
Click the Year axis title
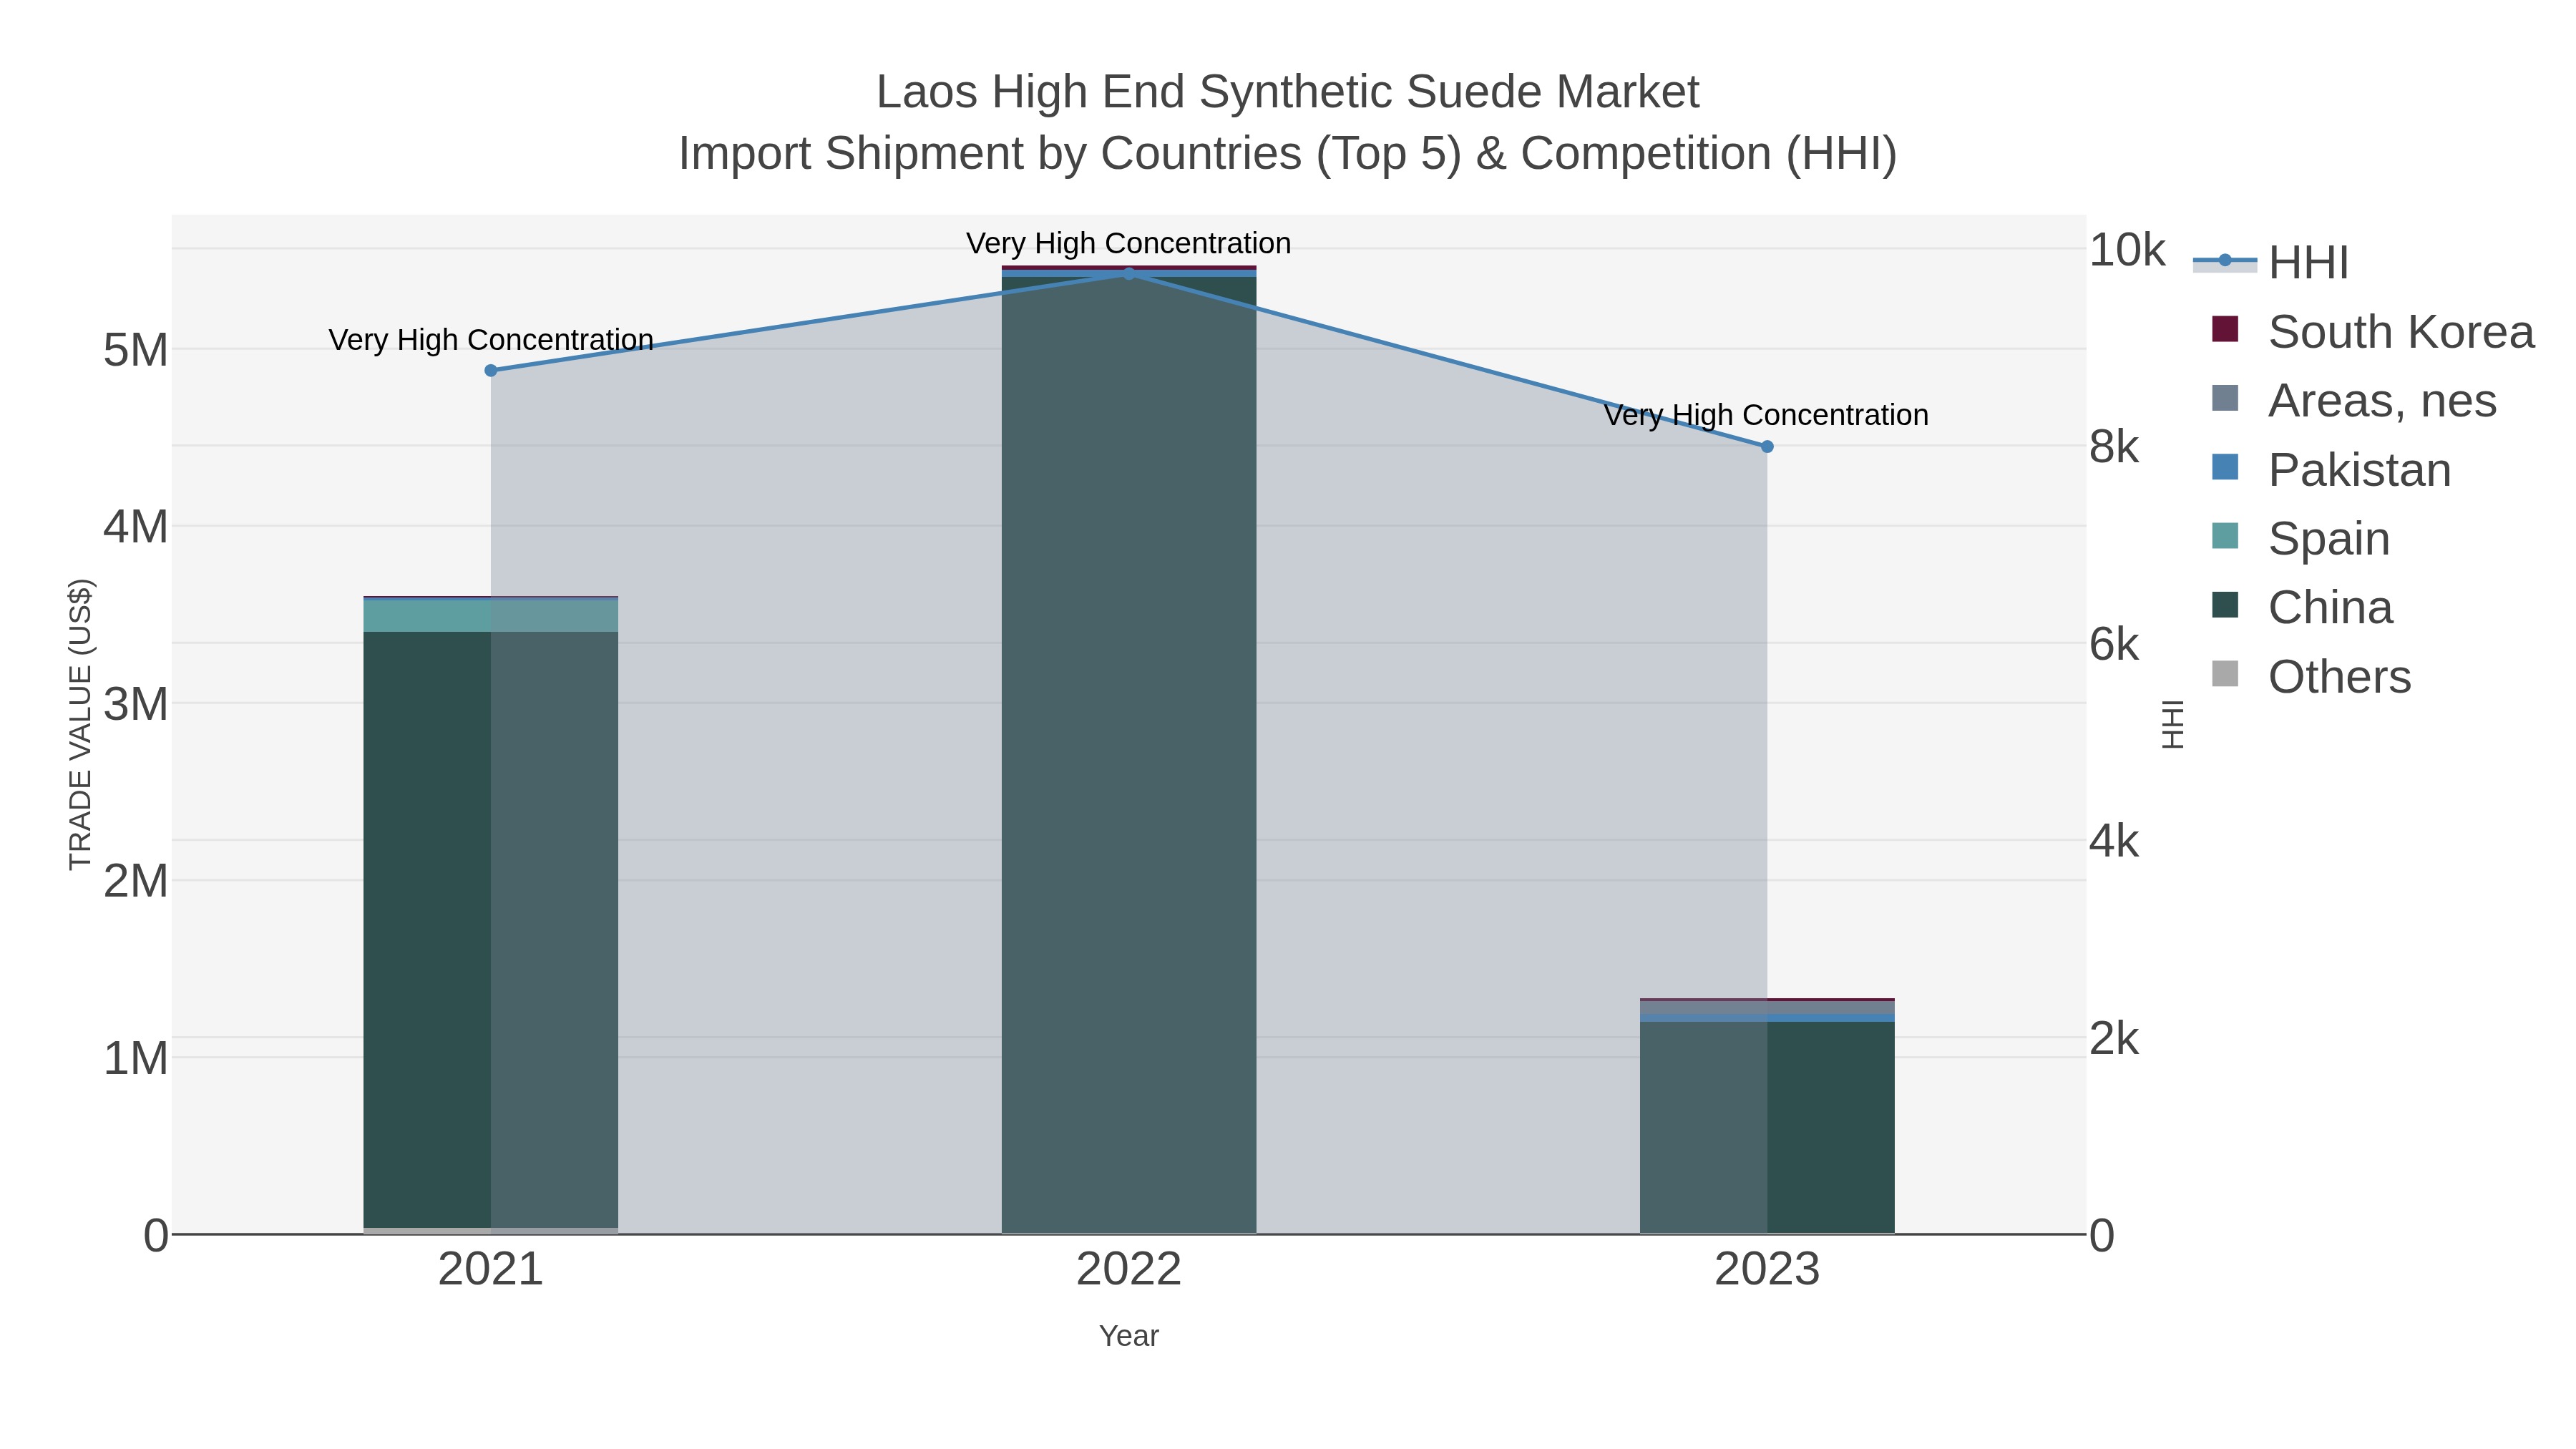[x=1129, y=1336]
